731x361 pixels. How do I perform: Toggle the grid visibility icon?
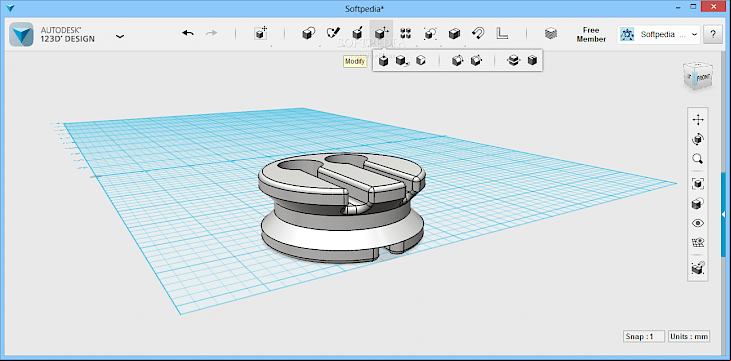pyautogui.click(x=698, y=243)
